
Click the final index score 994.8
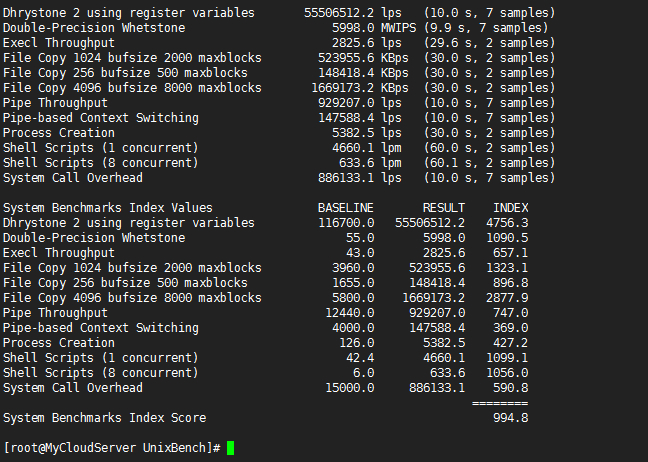[x=510, y=418]
